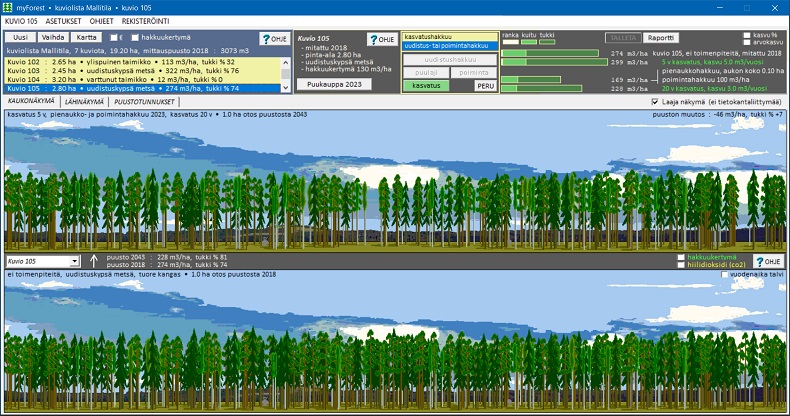Switch to the LÄHINÄKYMÄ tab
Image resolution: width=790 pixels, height=416 pixels.
[x=83, y=101]
